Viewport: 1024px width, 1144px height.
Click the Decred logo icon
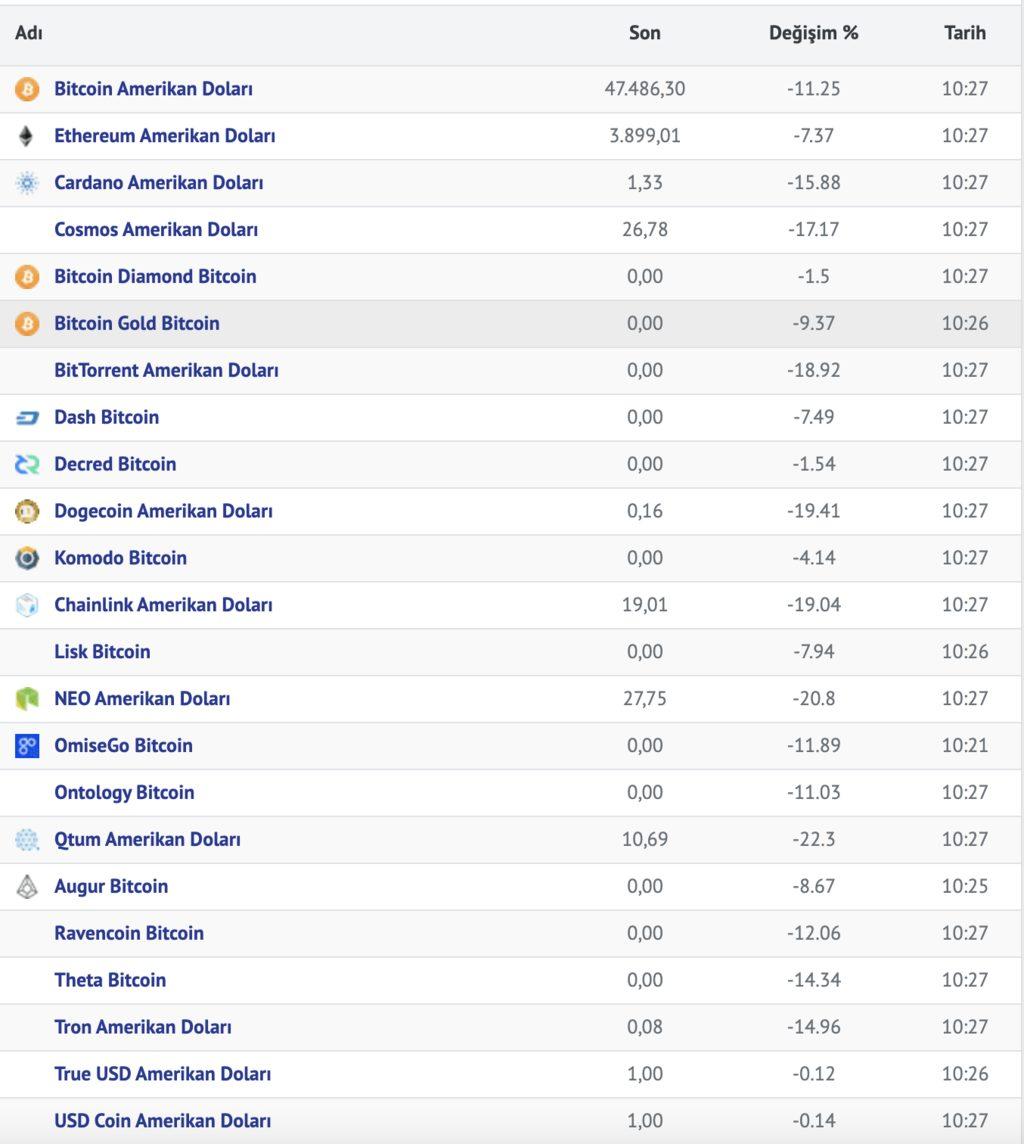point(27,464)
